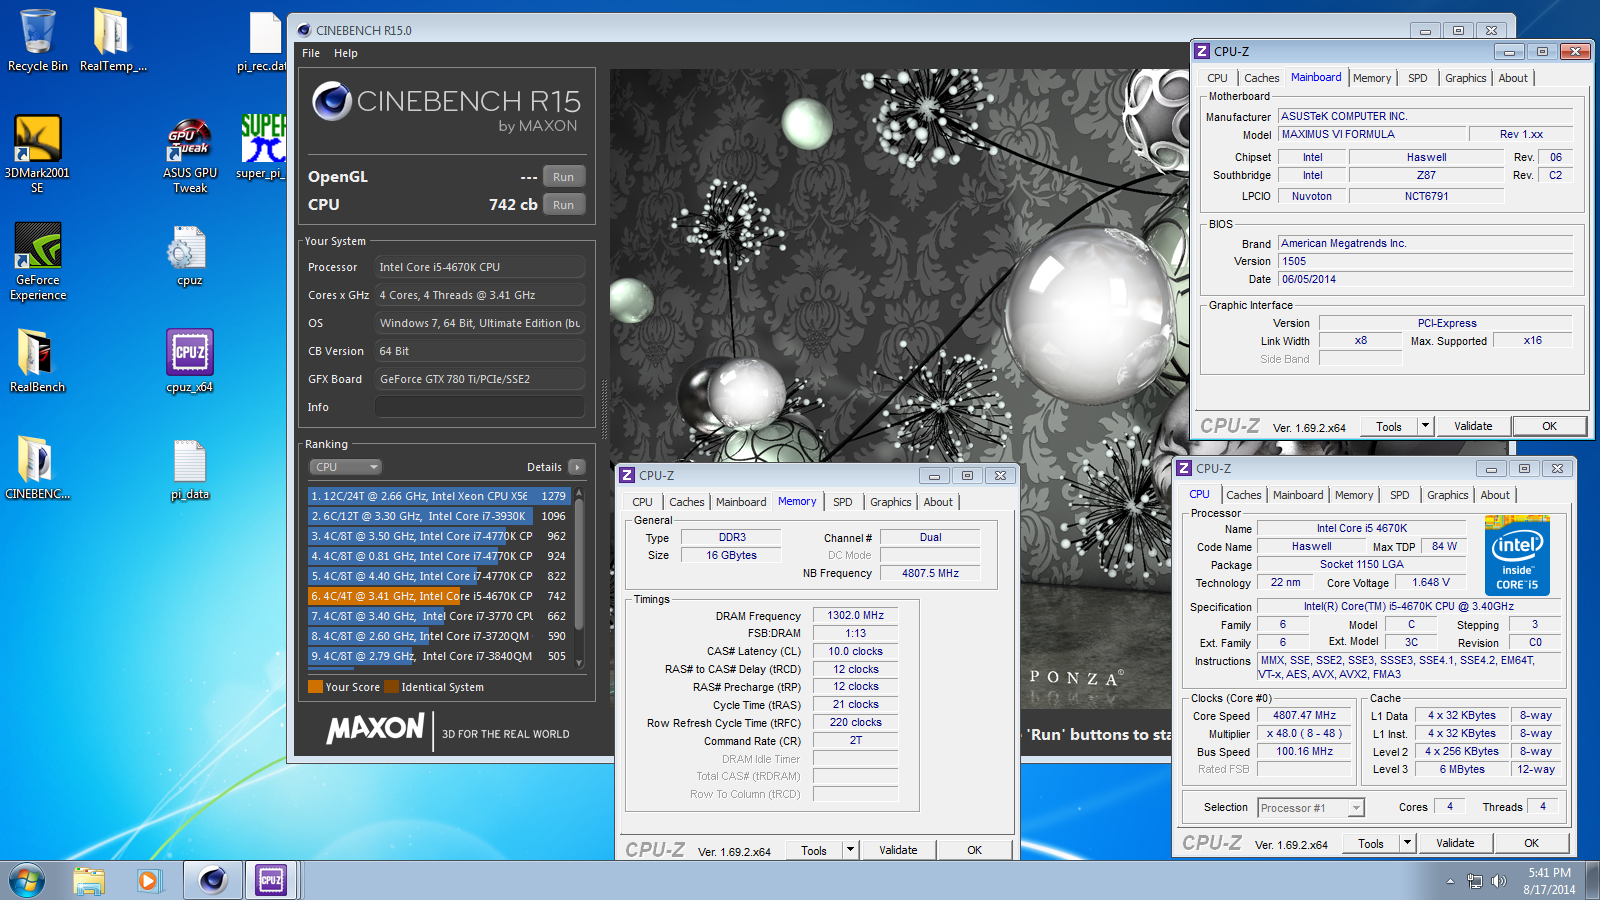The width and height of the screenshot is (1600, 900).
Task: Click Validate in Mainboard CPU-Z window
Action: 1473,426
